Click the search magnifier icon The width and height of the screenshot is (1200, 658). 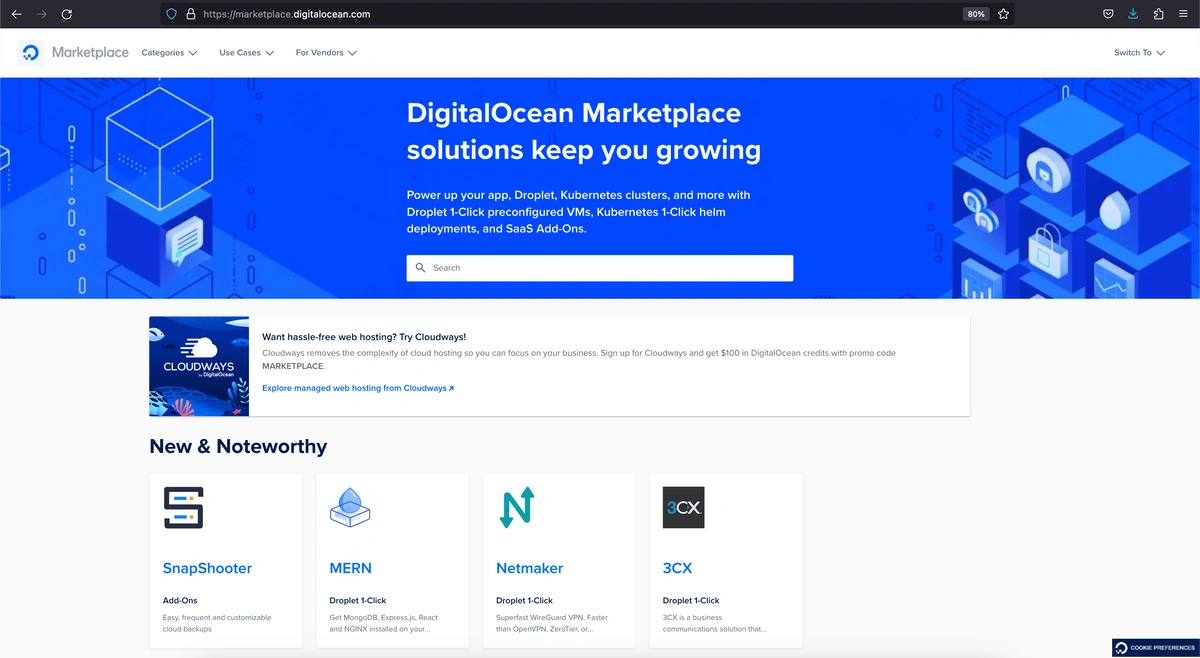pyautogui.click(x=421, y=267)
